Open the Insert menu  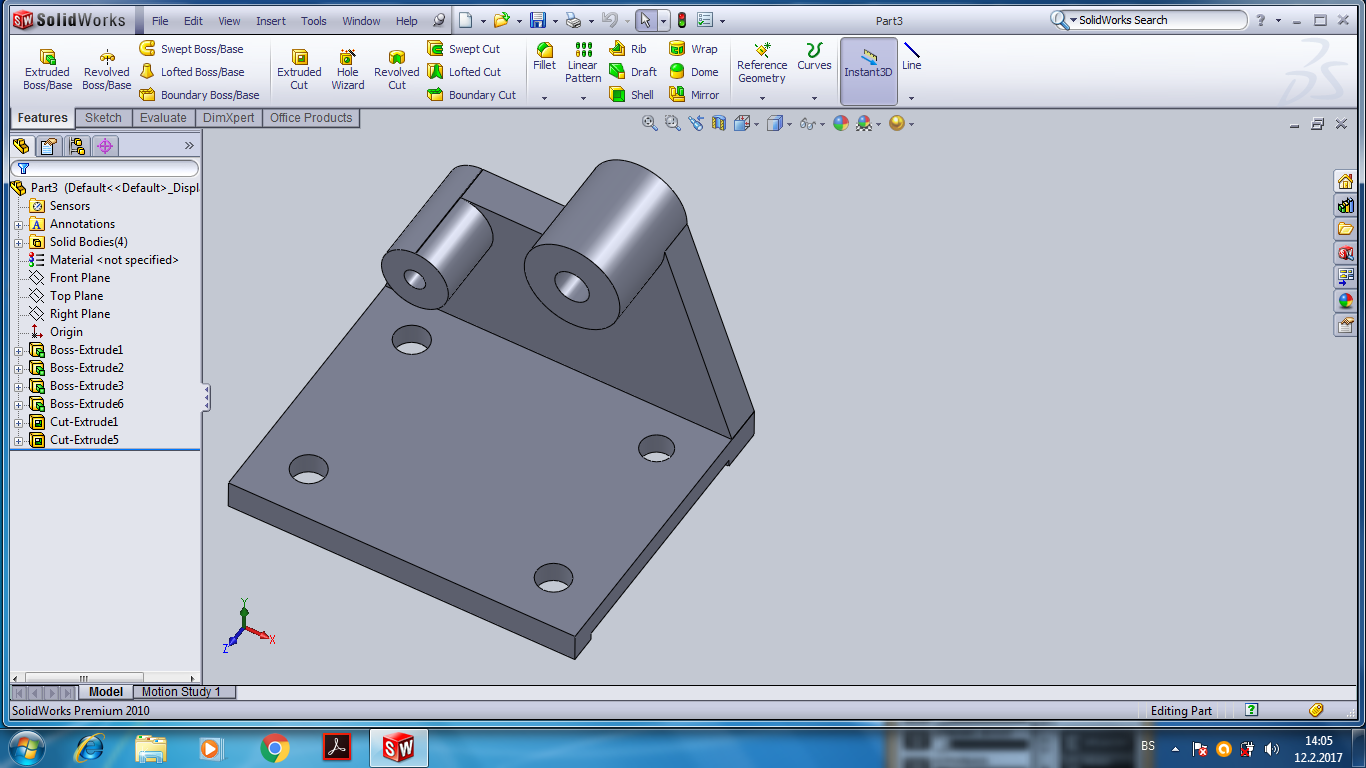(x=270, y=21)
